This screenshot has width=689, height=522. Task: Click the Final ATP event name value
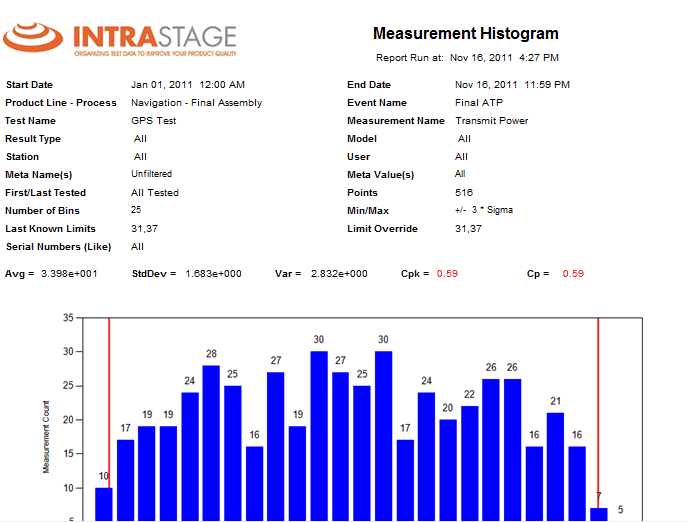tap(480, 103)
